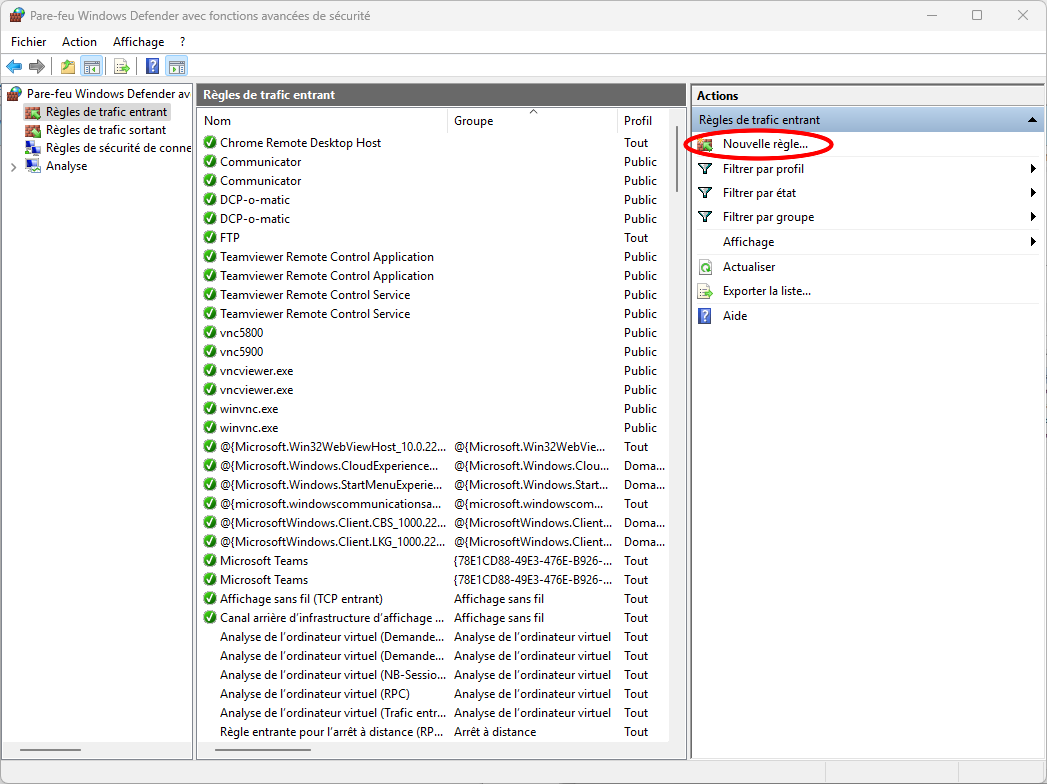Click Nouvelle règle... in Actions pane
The width and height of the screenshot is (1047, 784).
(764, 145)
